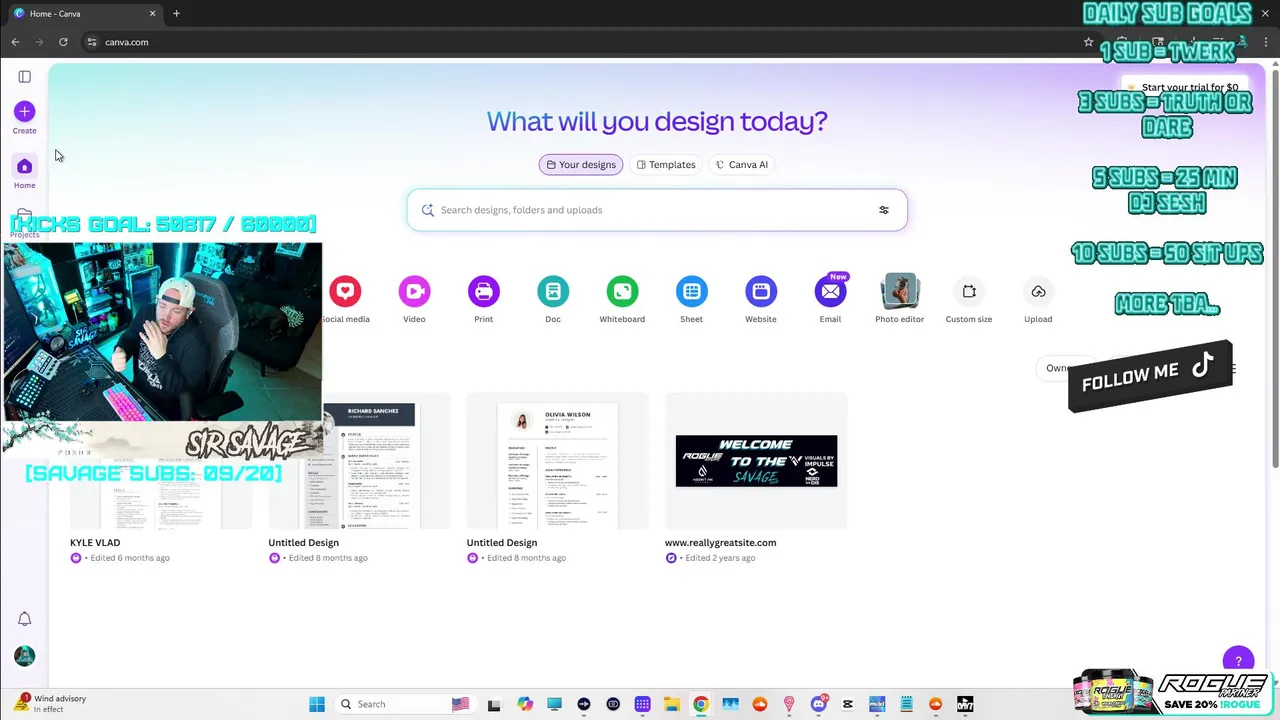Click the Chrome icon in the taskbar
The height and width of the screenshot is (720, 1280).
pyautogui.click(x=701, y=704)
